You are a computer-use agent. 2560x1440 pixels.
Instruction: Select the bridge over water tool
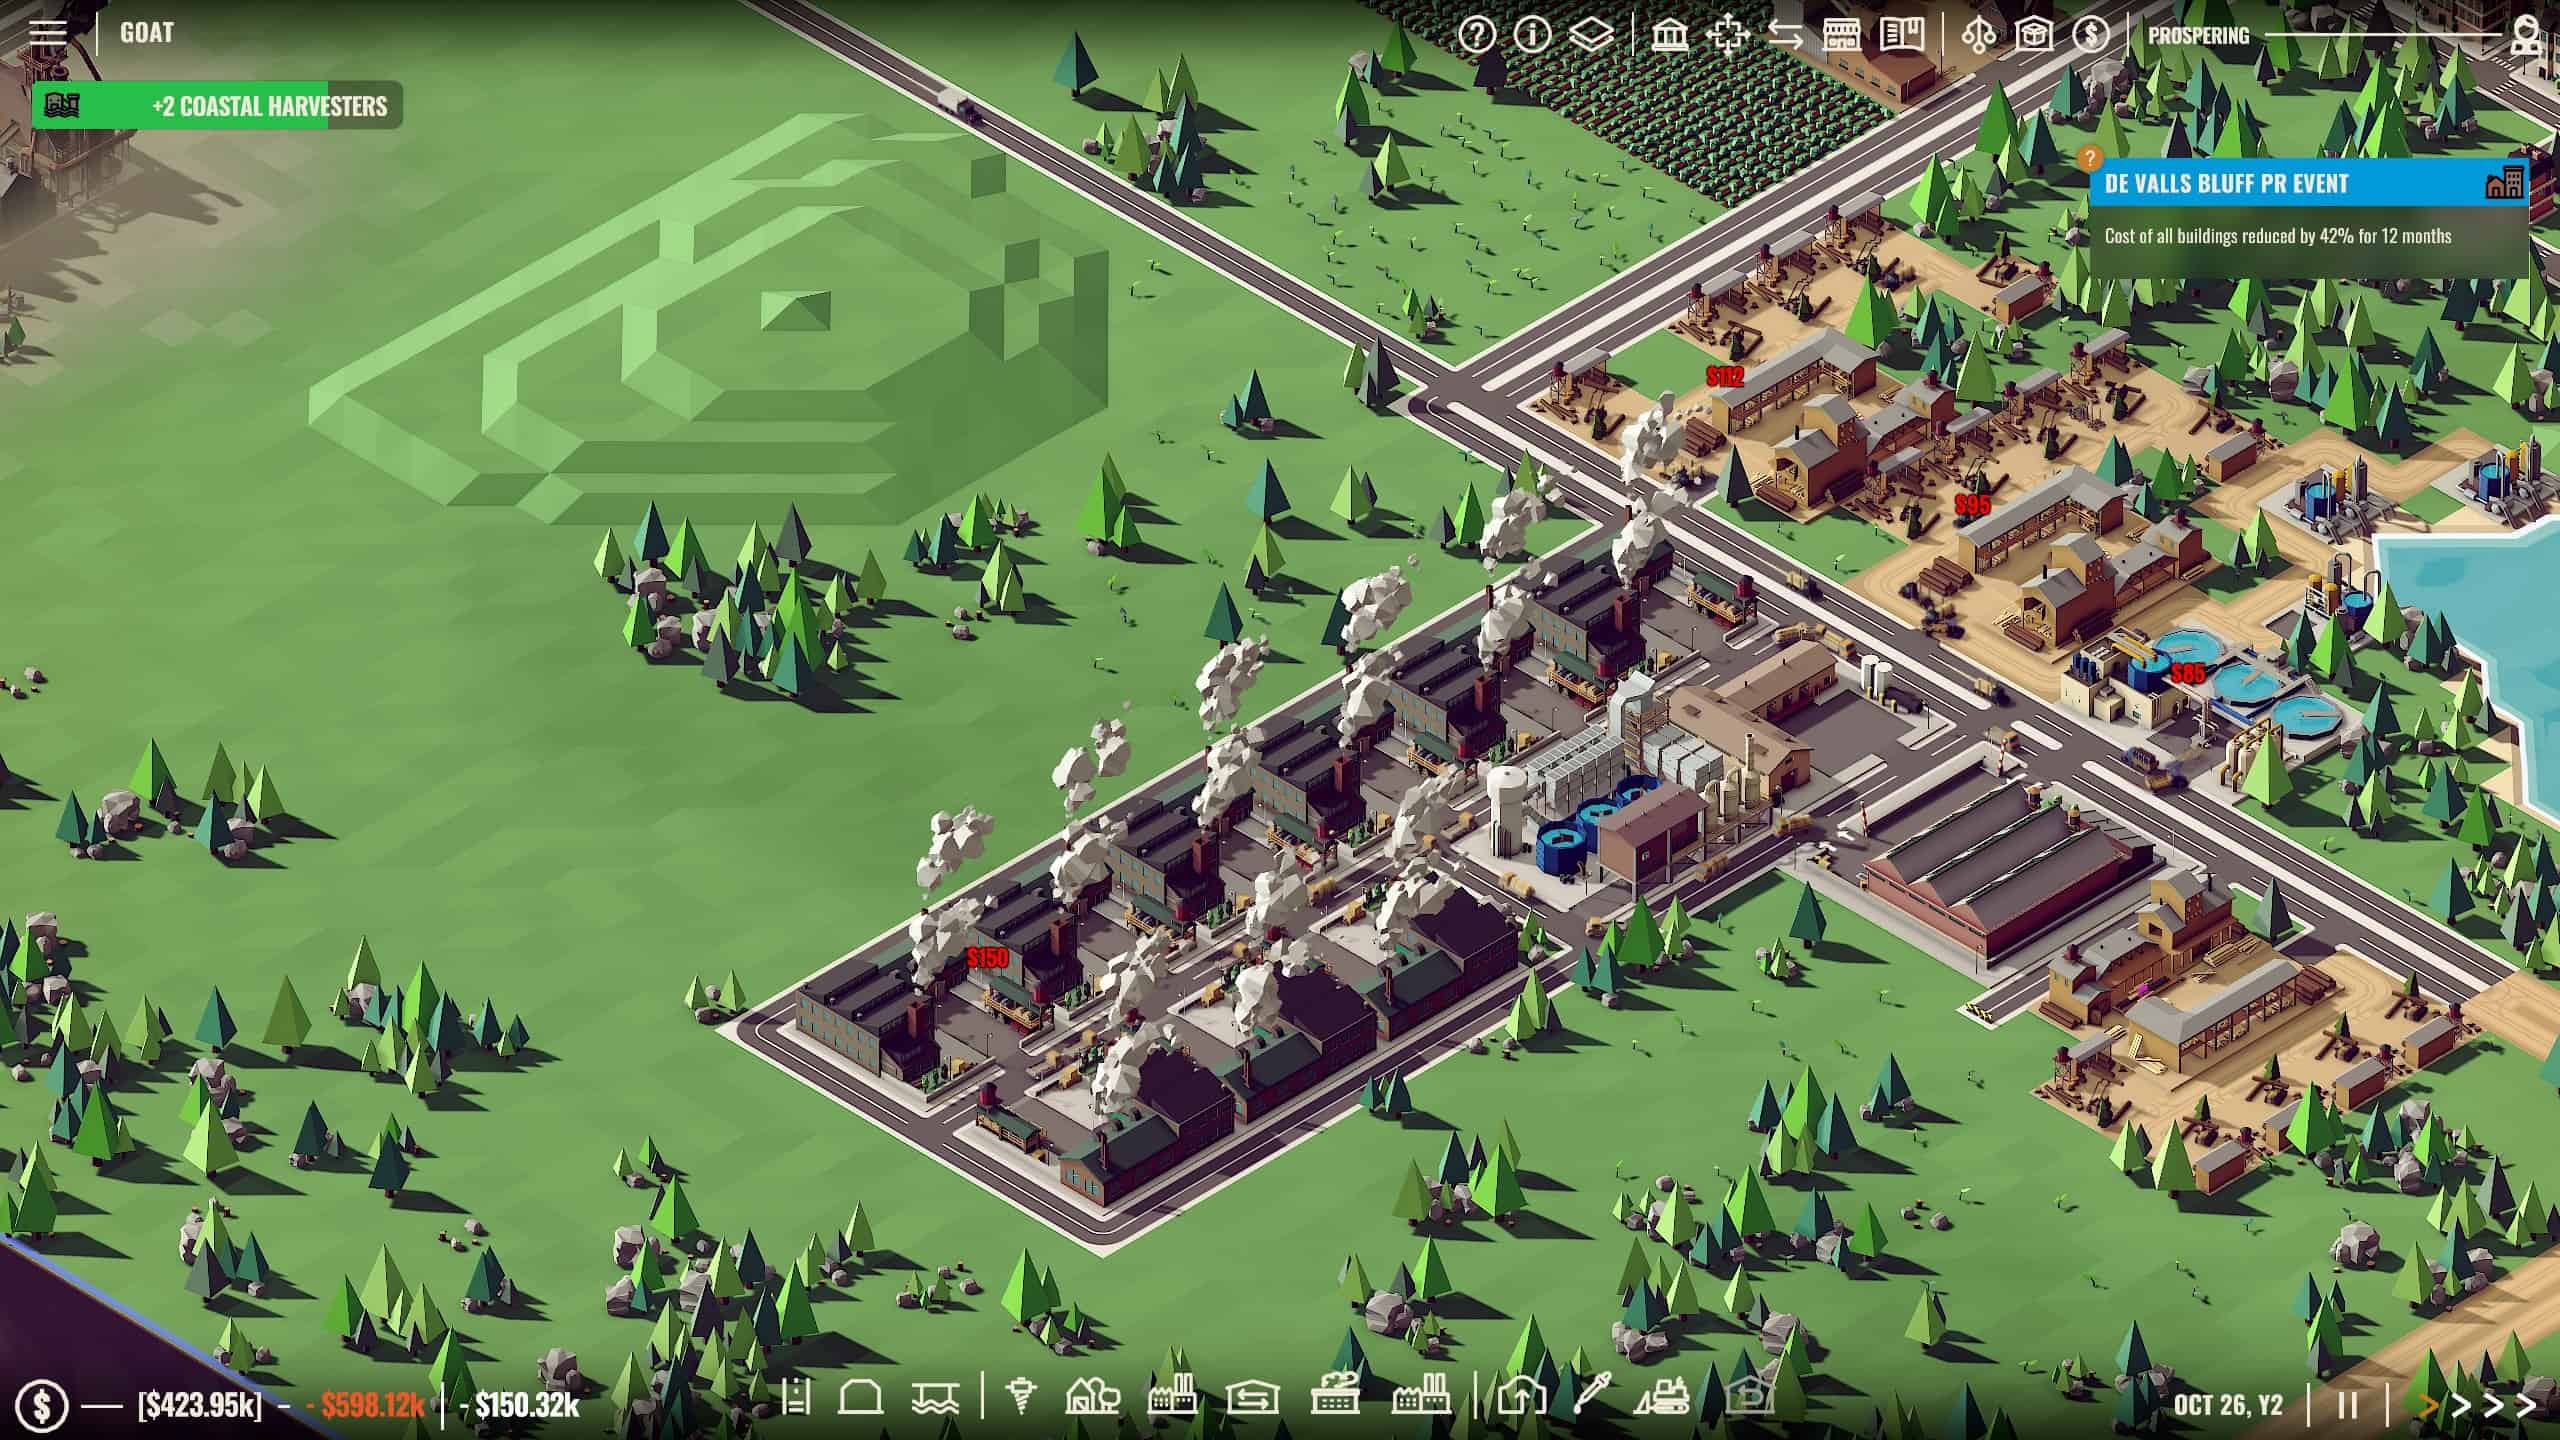pyautogui.click(x=935, y=1397)
